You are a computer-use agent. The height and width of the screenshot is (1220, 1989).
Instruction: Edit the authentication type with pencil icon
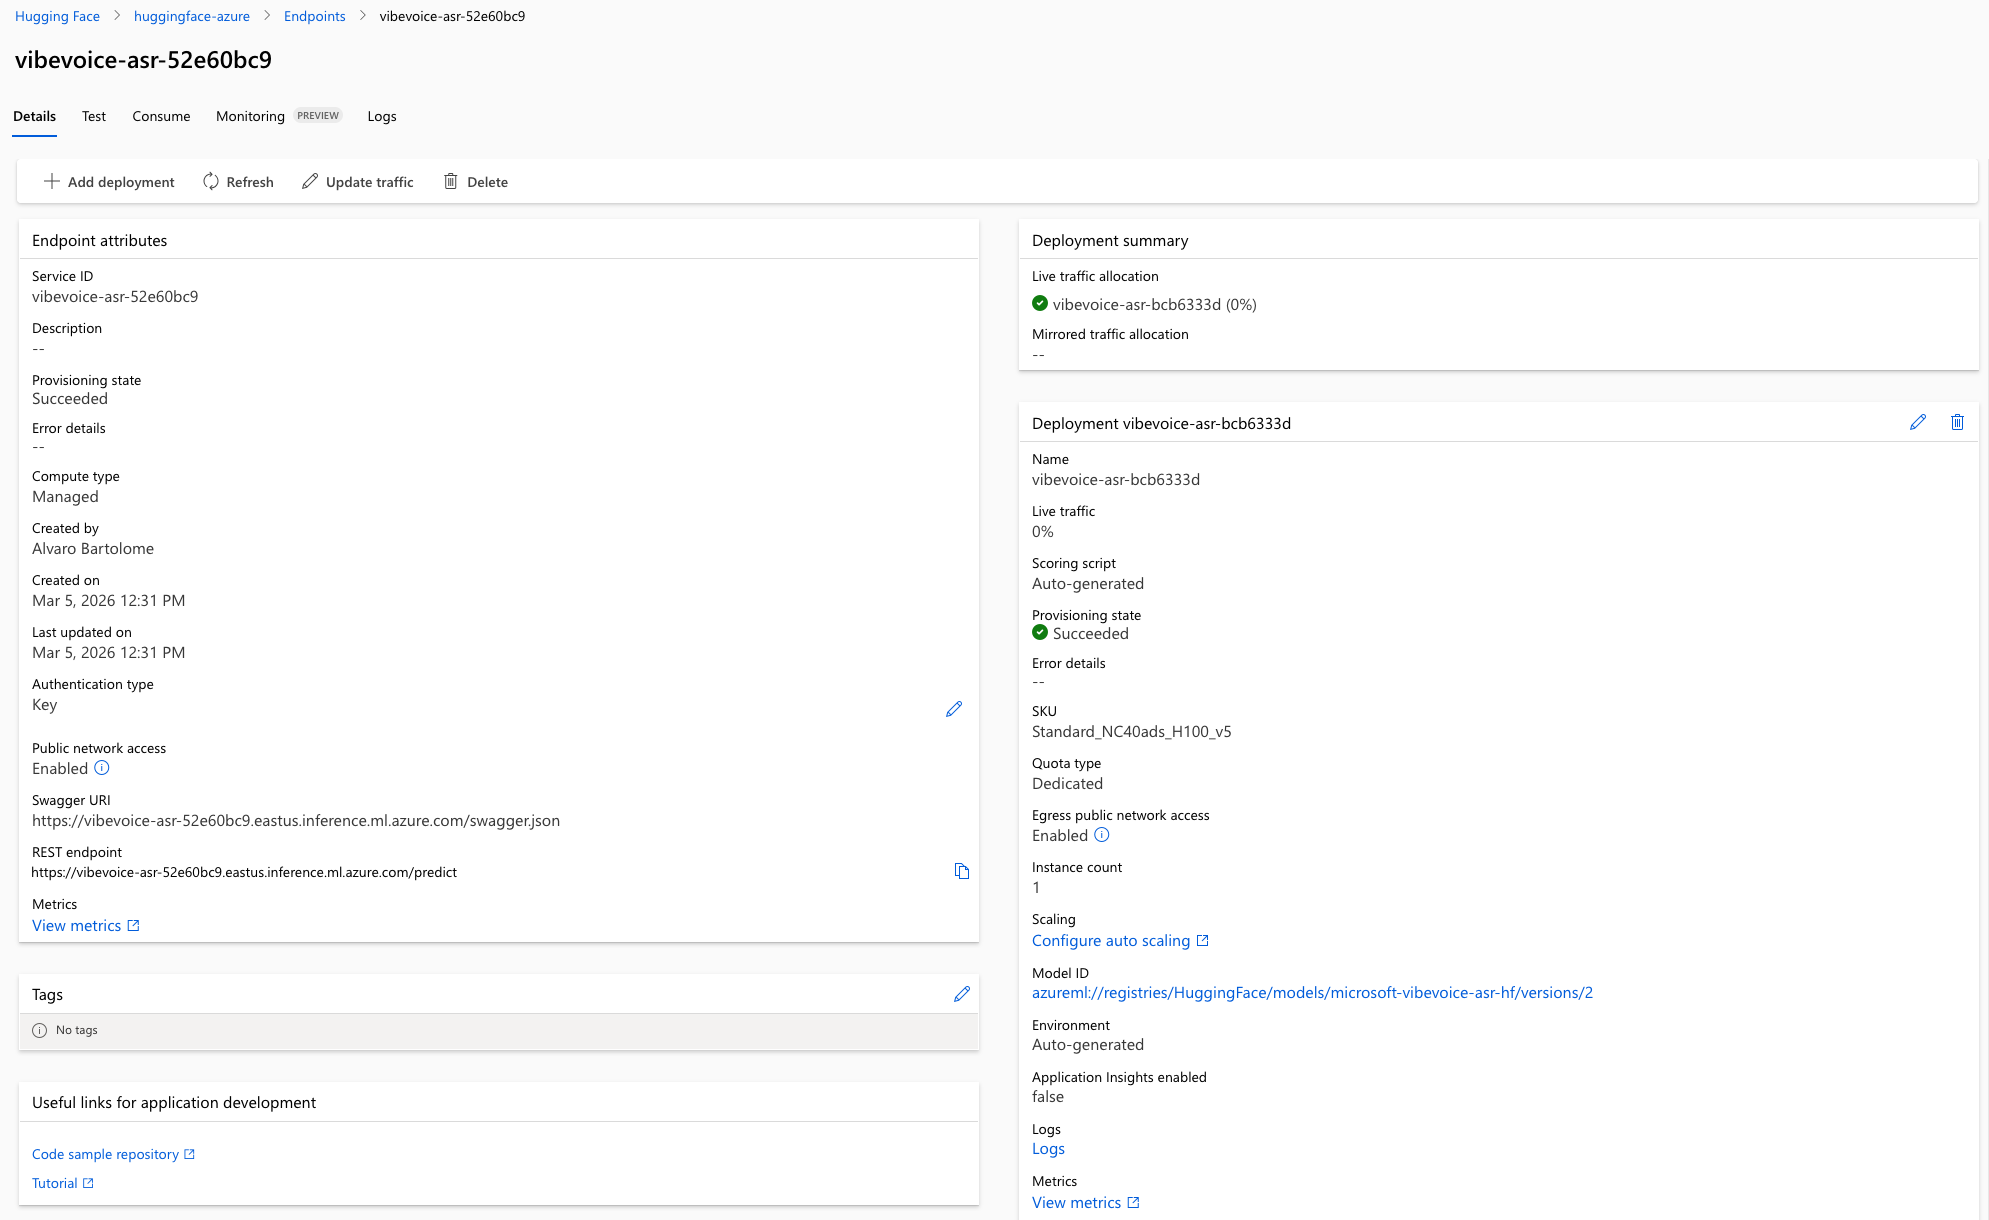click(x=954, y=709)
